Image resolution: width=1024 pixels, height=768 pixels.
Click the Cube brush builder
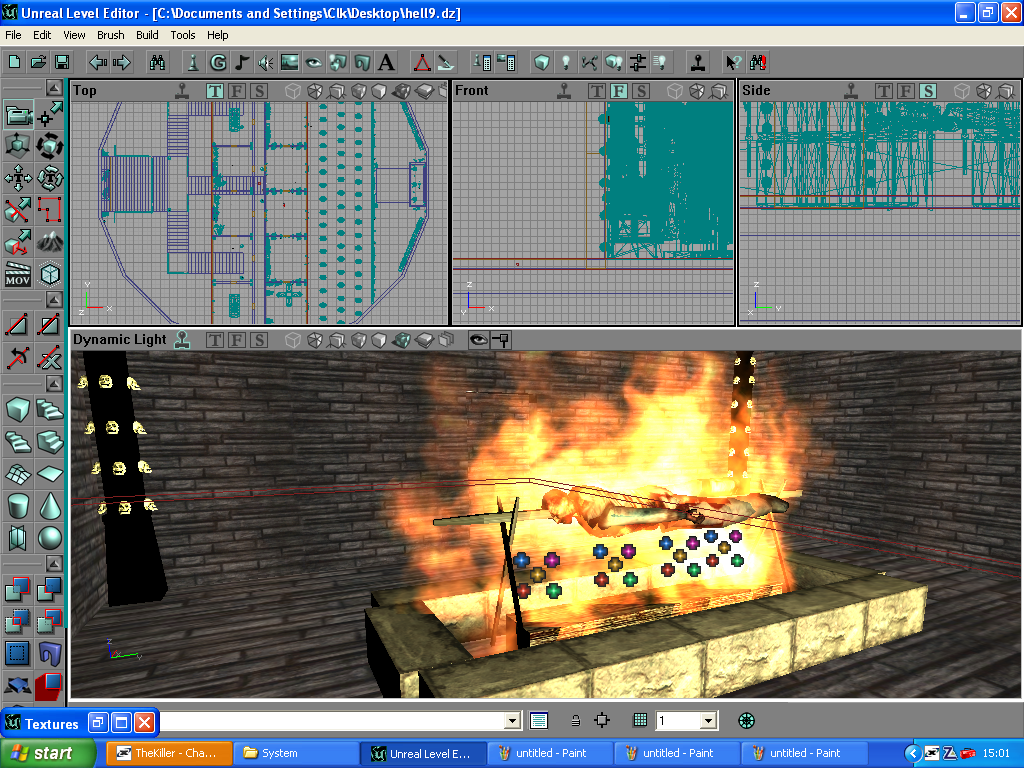(18, 409)
